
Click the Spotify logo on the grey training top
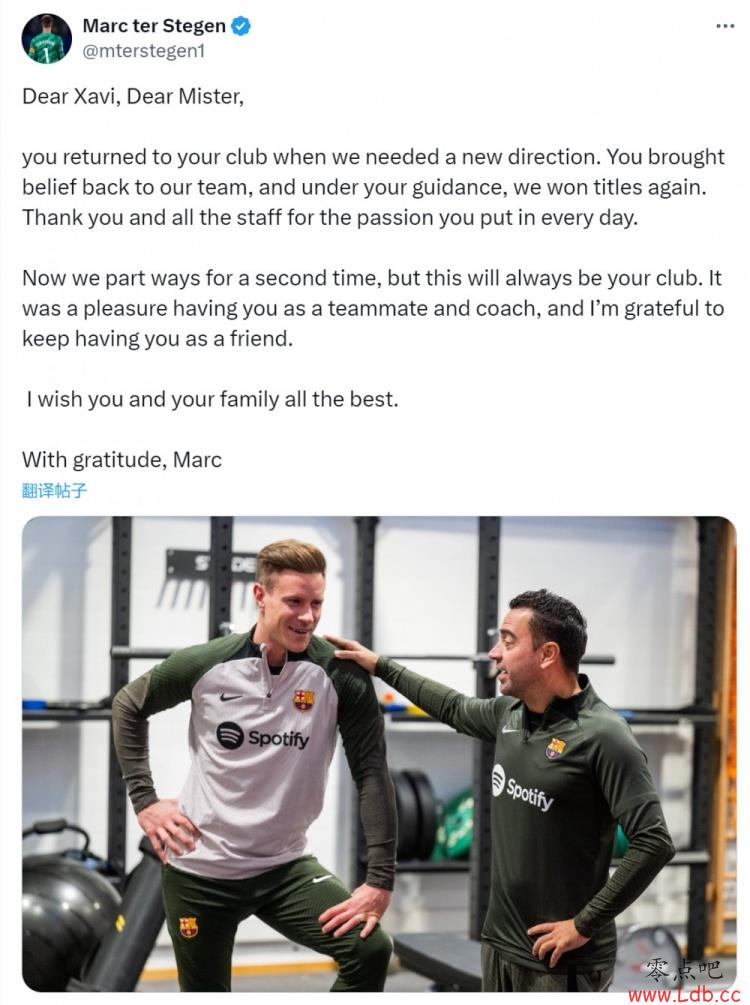tap(262, 736)
